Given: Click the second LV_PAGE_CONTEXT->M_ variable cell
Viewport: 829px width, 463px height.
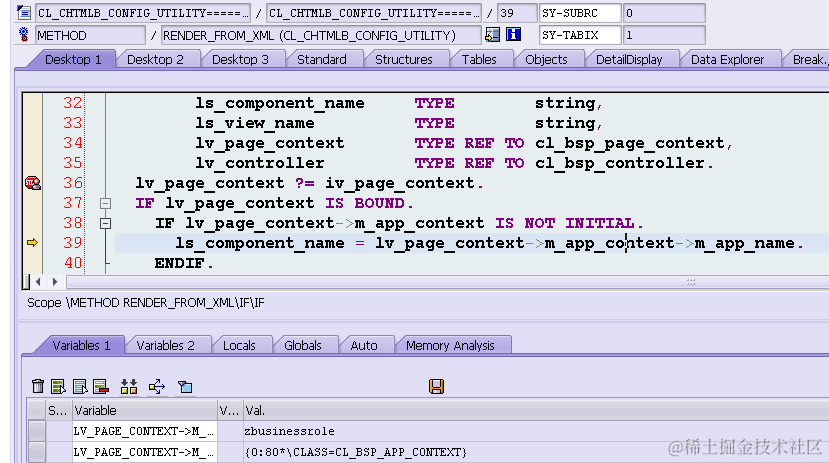Looking at the screenshot, I should pos(144,452).
